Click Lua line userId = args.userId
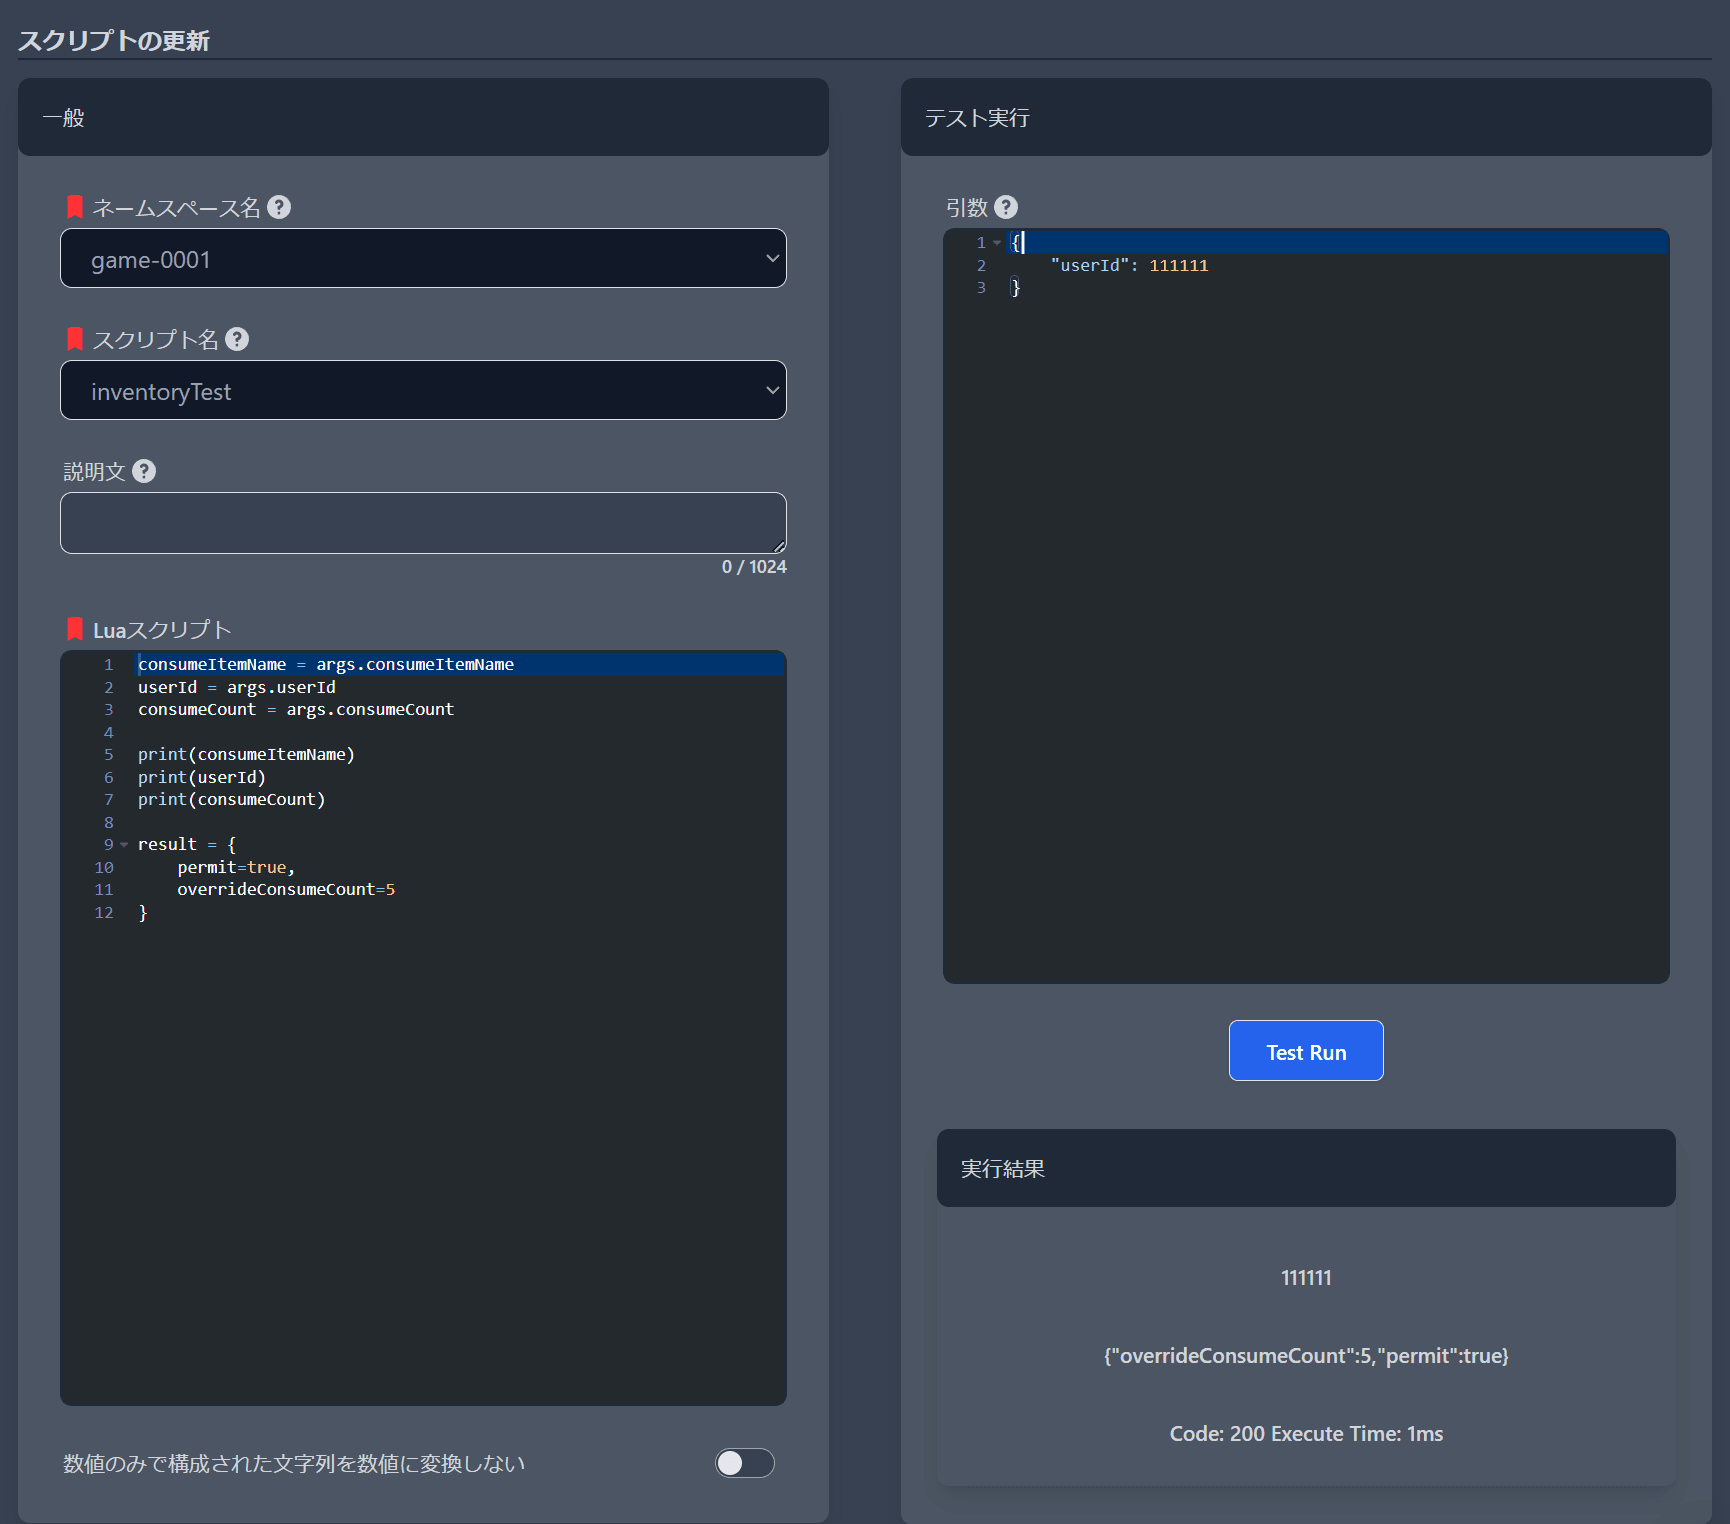The image size is (1730, 1524). [237, 687]
